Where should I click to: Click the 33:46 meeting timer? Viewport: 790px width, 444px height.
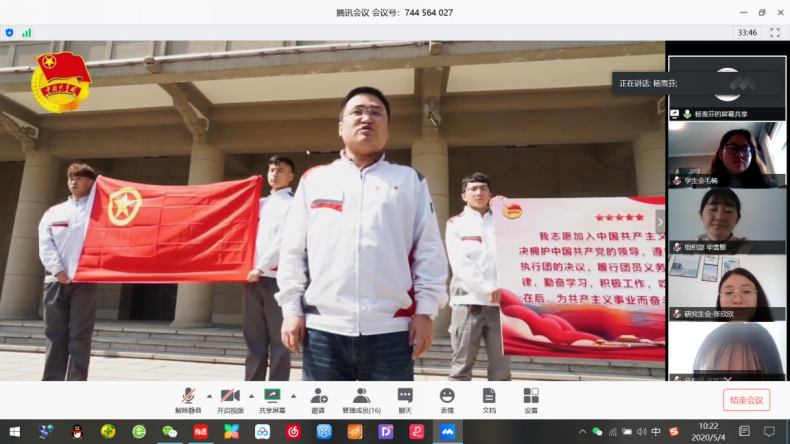tap(747, 33)
